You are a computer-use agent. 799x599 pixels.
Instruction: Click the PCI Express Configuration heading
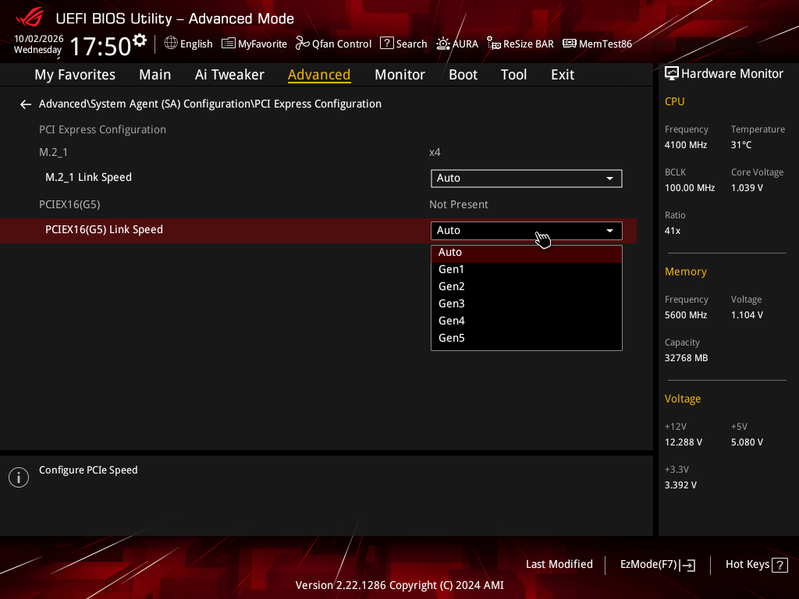[102, 130]
